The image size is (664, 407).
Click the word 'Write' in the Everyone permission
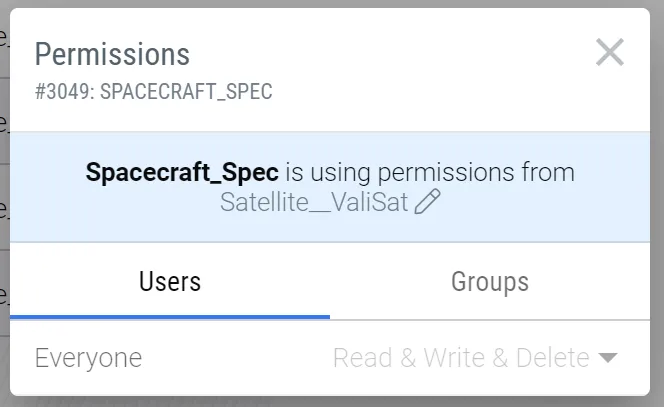pyautogui.click(x=454, y=358)
